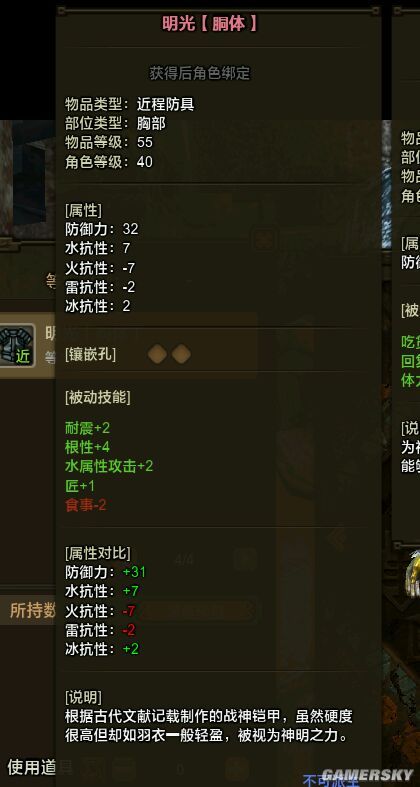The width and height of the screenshot is (420, 787).
Task: Click the 根性+4 passive skill
Action: [x=87, y=447]
